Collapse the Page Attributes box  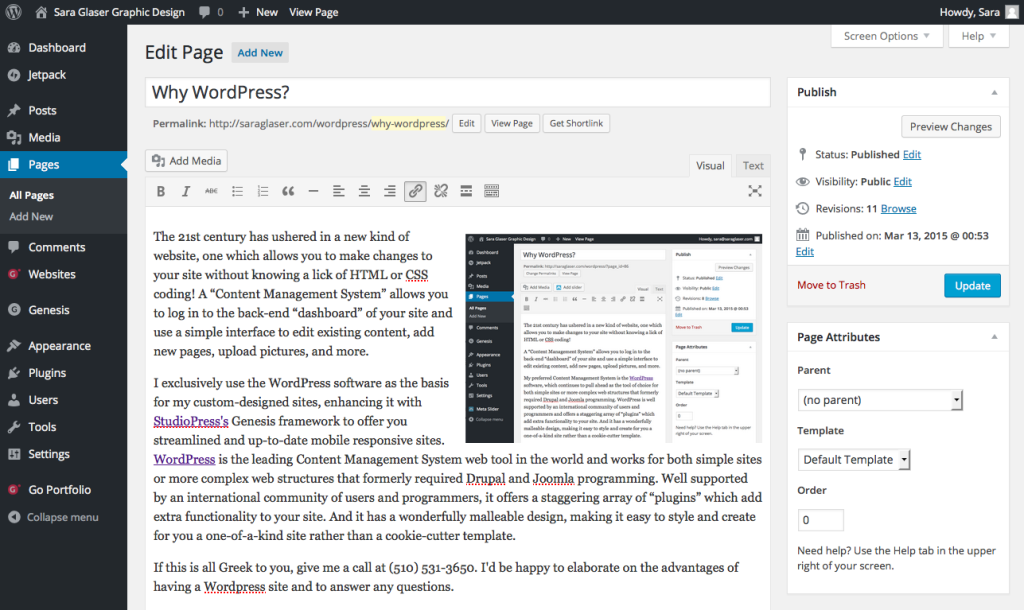[994, 337]
